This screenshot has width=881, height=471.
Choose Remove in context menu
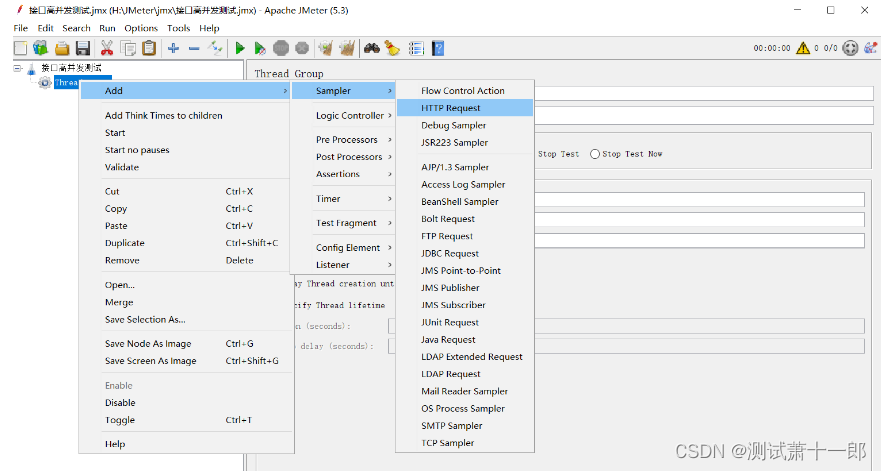pyautogui.click(x=185, y=260)
